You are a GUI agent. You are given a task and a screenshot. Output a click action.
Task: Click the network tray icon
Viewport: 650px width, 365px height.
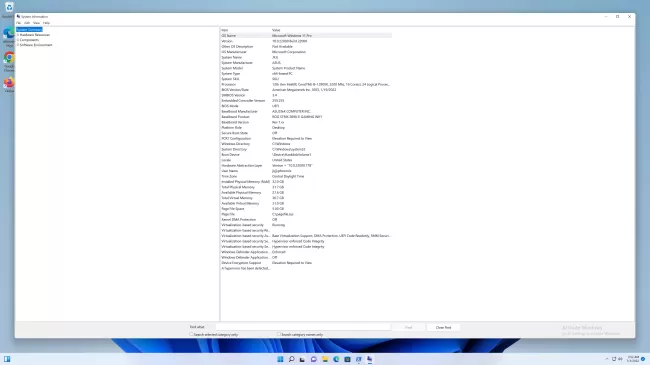coord(614,359)
